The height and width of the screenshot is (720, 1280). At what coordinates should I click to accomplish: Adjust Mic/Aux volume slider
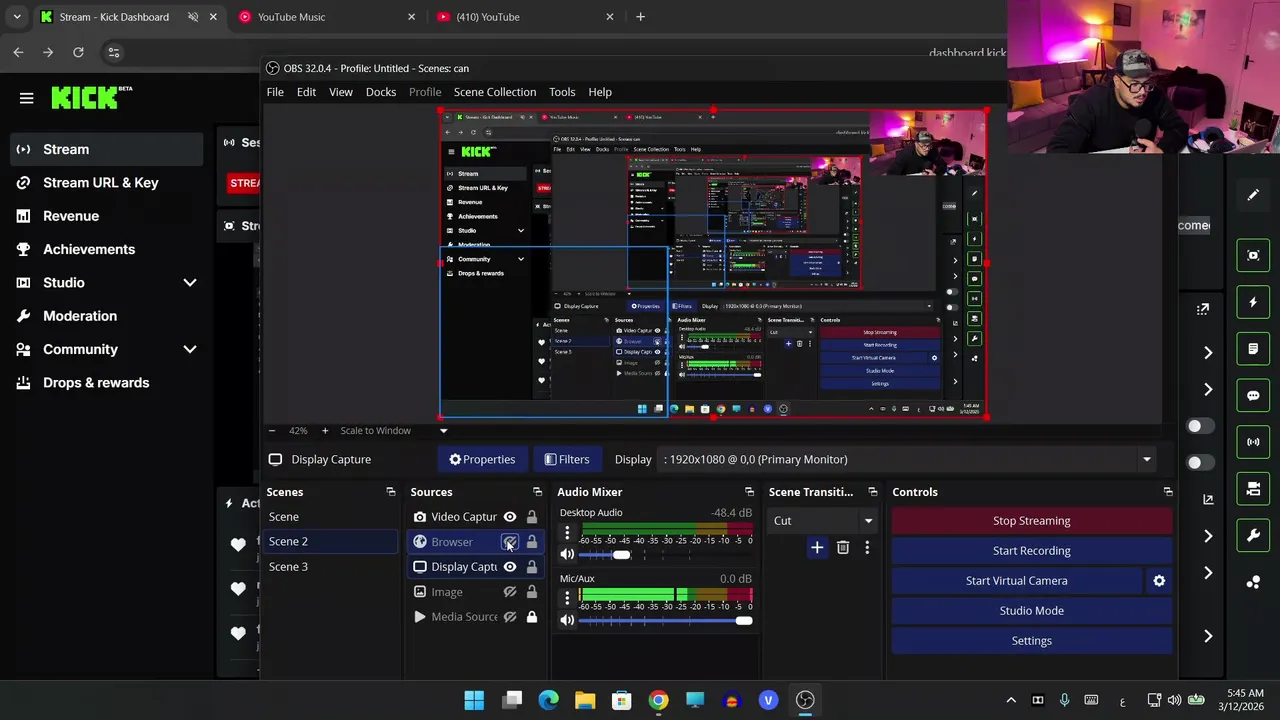(742, 620)
